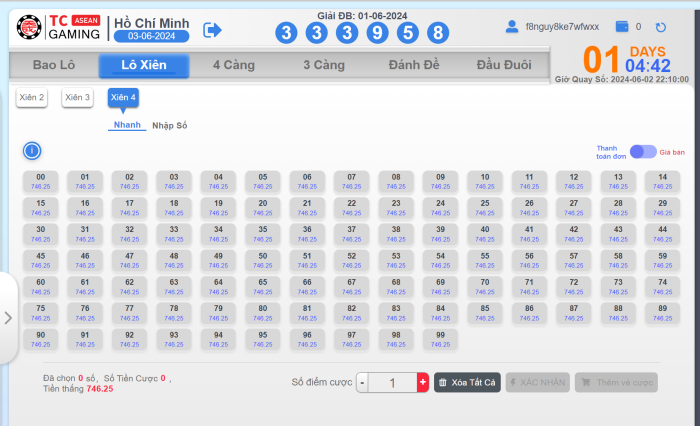700x426 pixels.
Task: Click the XÁC NHẬN button
Action: coord(538,383)
